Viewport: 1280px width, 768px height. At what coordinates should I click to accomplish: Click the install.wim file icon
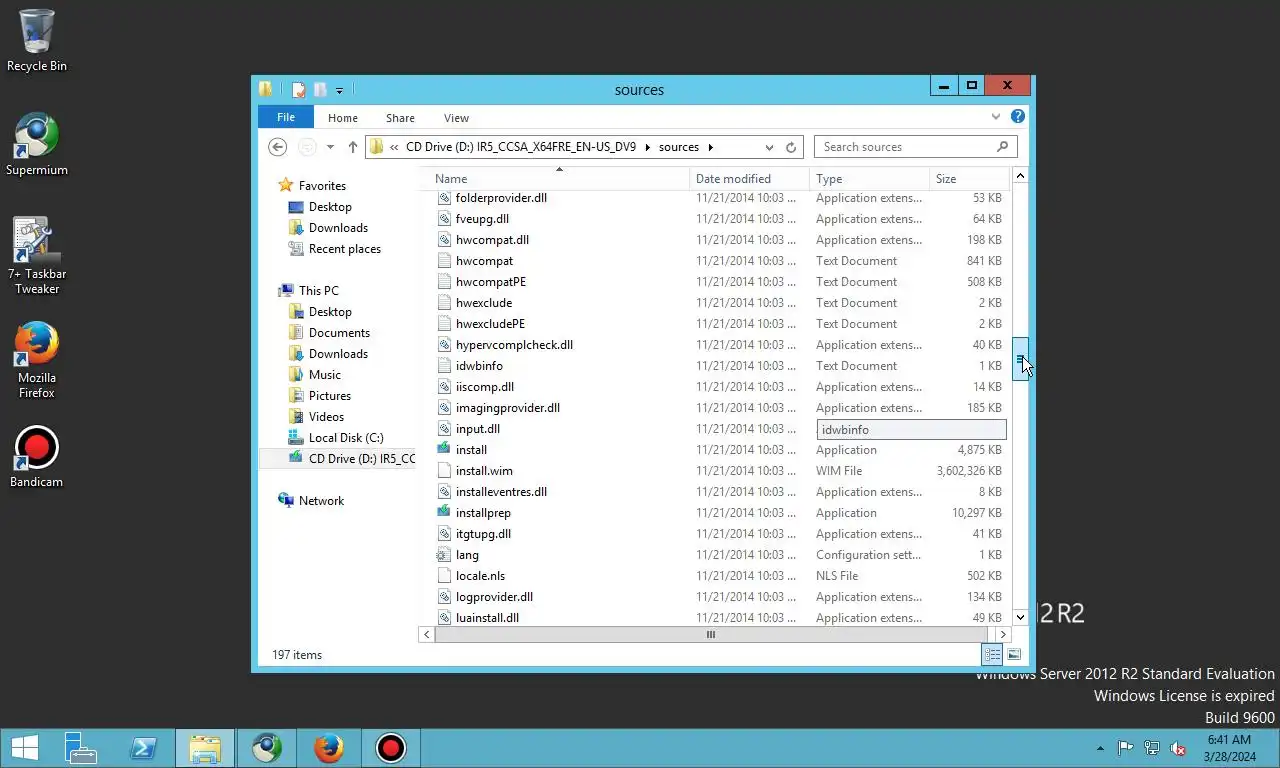pyautogui.click(x=444, y=471)
